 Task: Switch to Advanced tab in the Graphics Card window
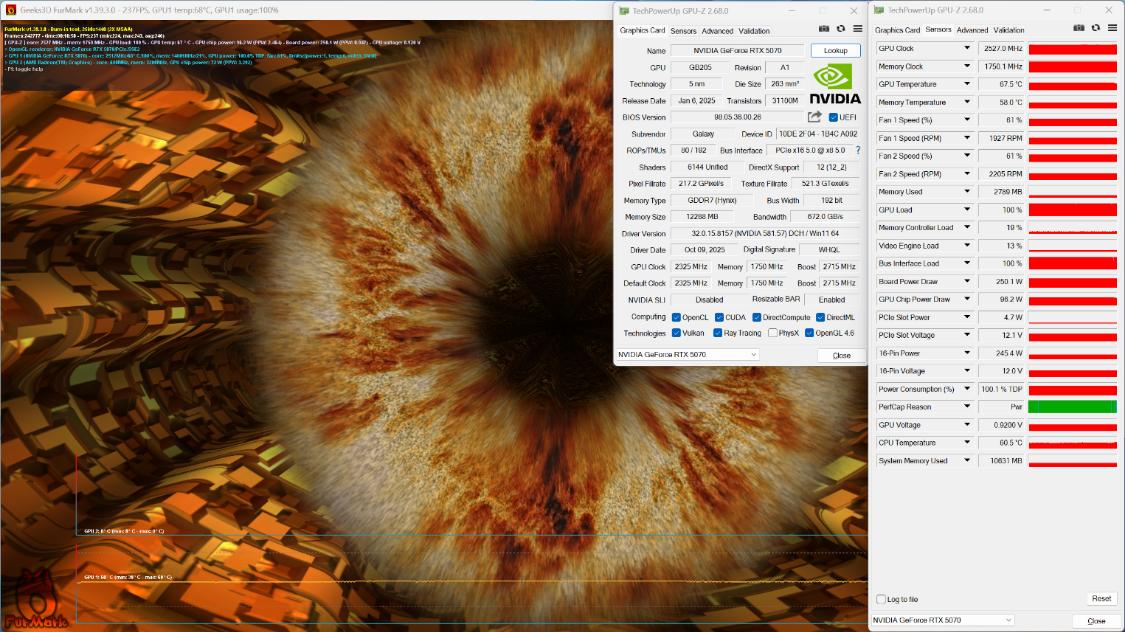coord(717,31)
